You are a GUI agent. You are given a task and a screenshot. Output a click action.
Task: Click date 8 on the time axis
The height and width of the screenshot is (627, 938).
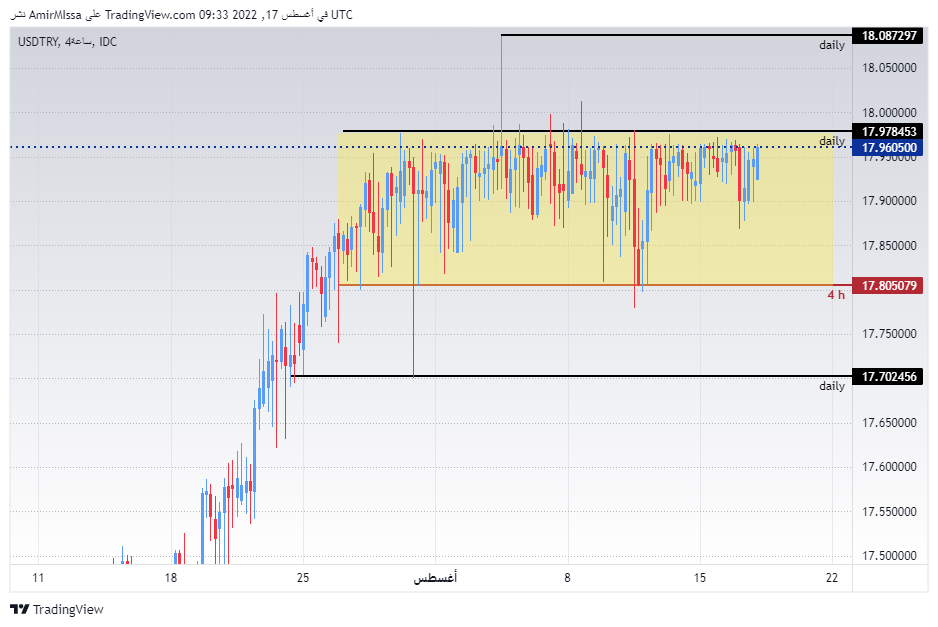click(x=568, y=578)
